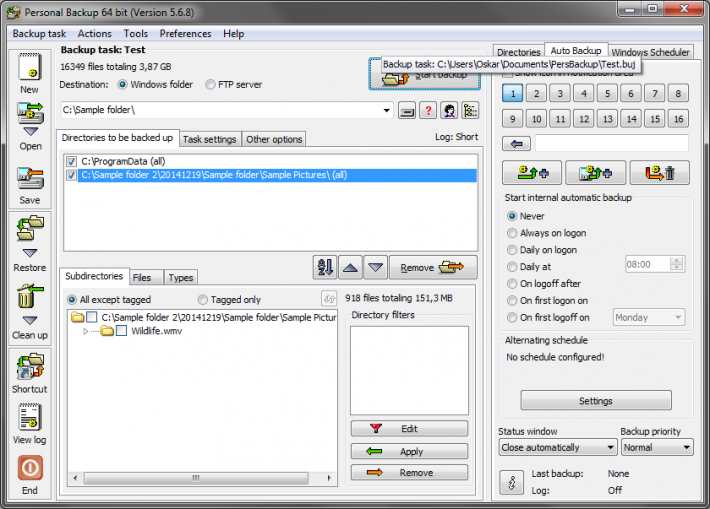Move selected directory up with arrow

350,267
